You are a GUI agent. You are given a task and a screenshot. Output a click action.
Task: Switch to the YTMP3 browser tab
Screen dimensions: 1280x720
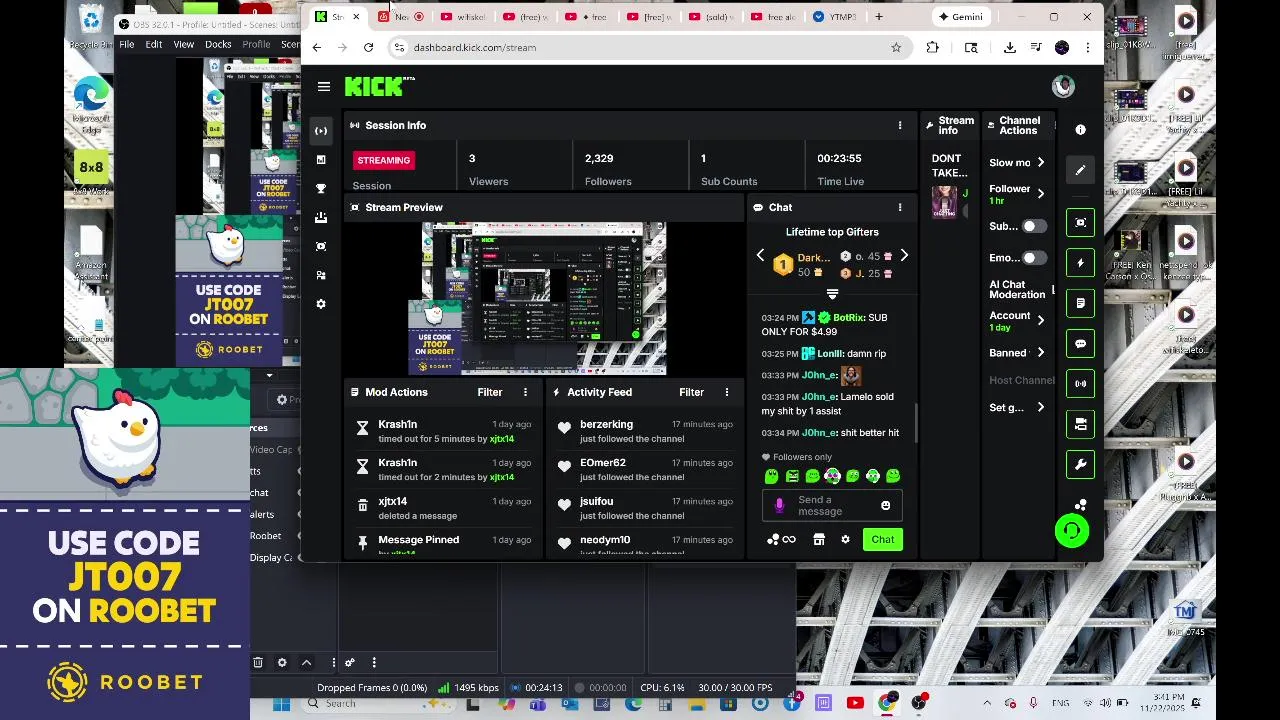[x=836, y=17]
